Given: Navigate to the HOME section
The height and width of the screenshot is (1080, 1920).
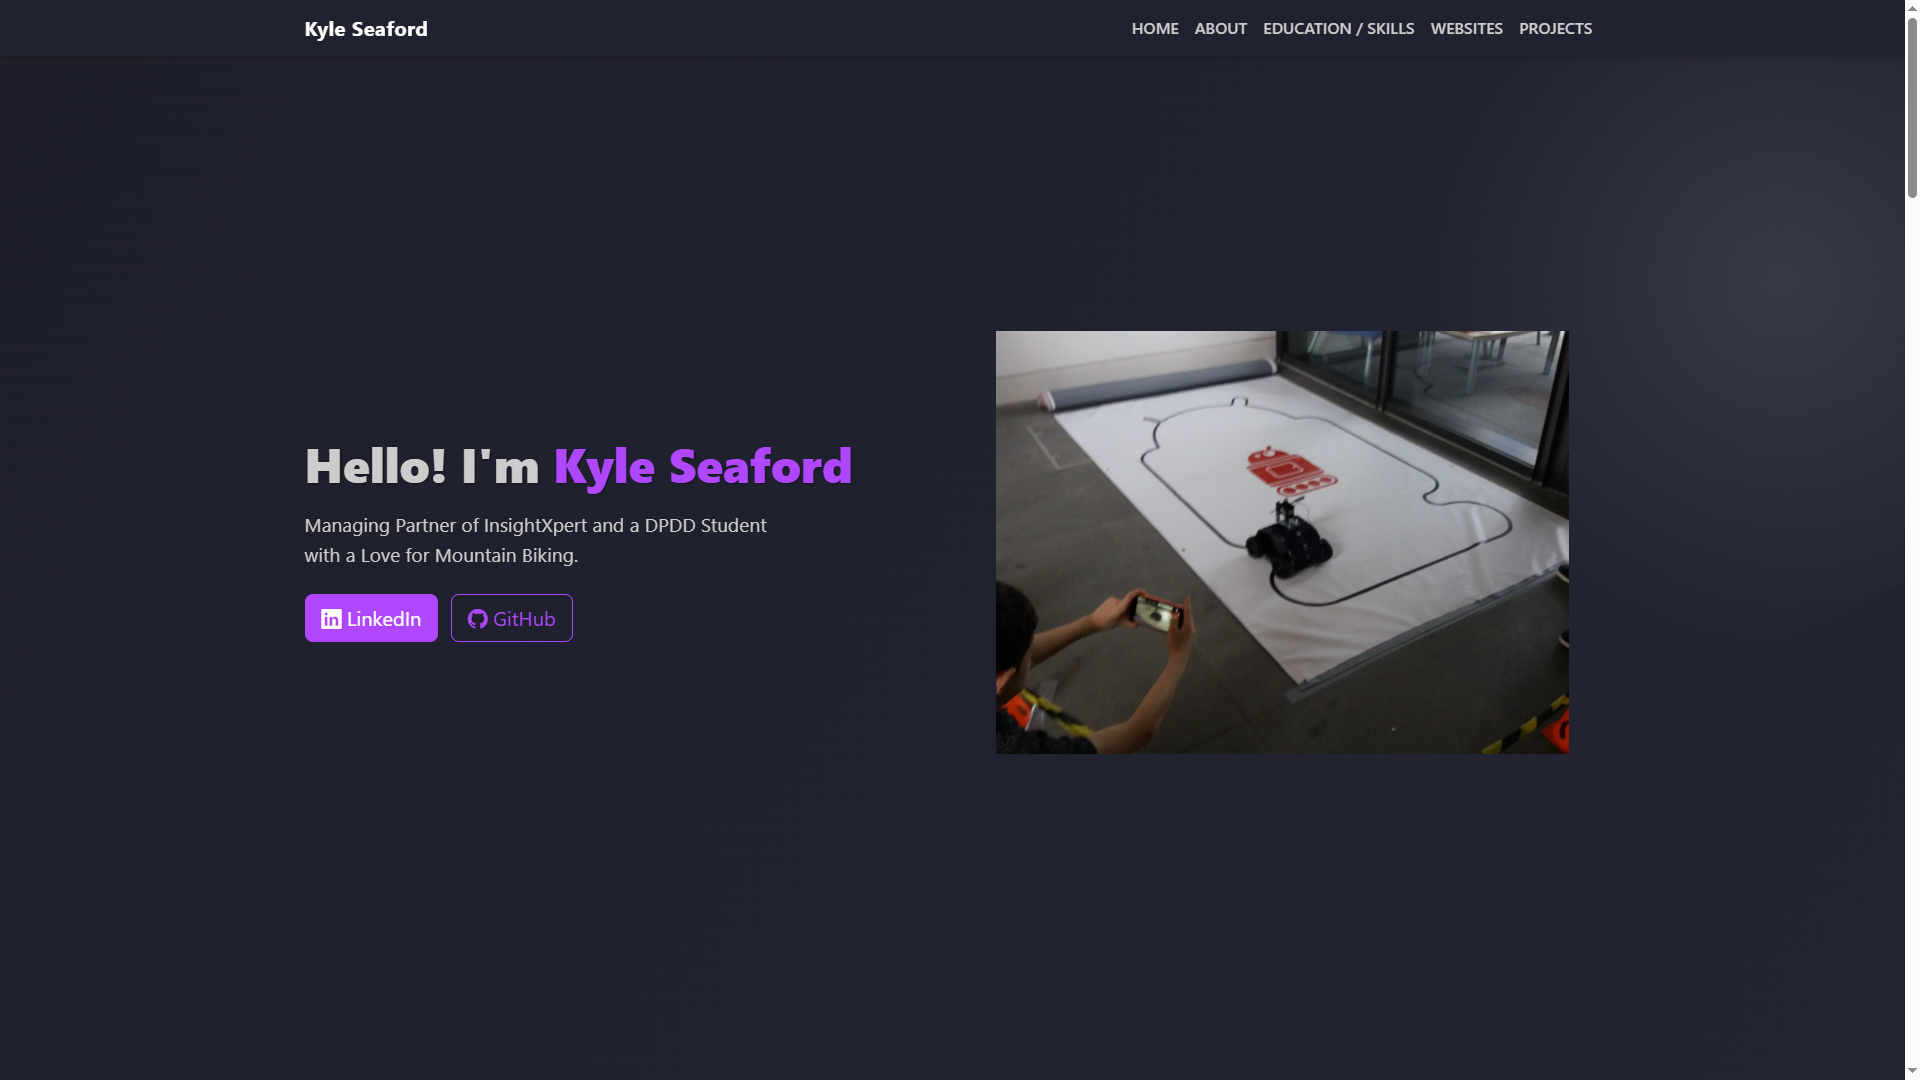Looking at the screenshot, I should 1154,29.
